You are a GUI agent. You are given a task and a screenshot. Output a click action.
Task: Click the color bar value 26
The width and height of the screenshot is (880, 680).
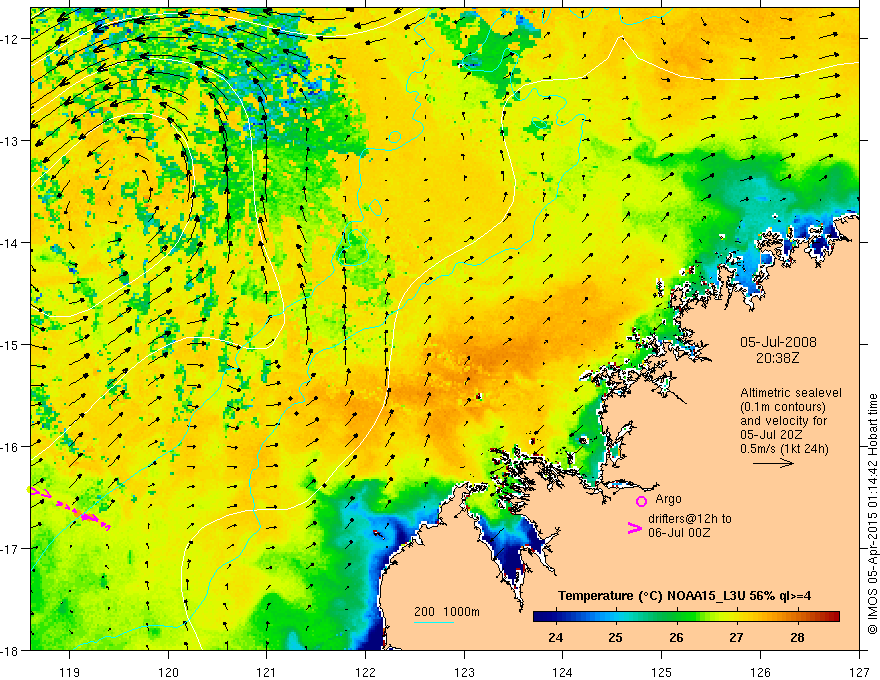[x=676, y=637]
